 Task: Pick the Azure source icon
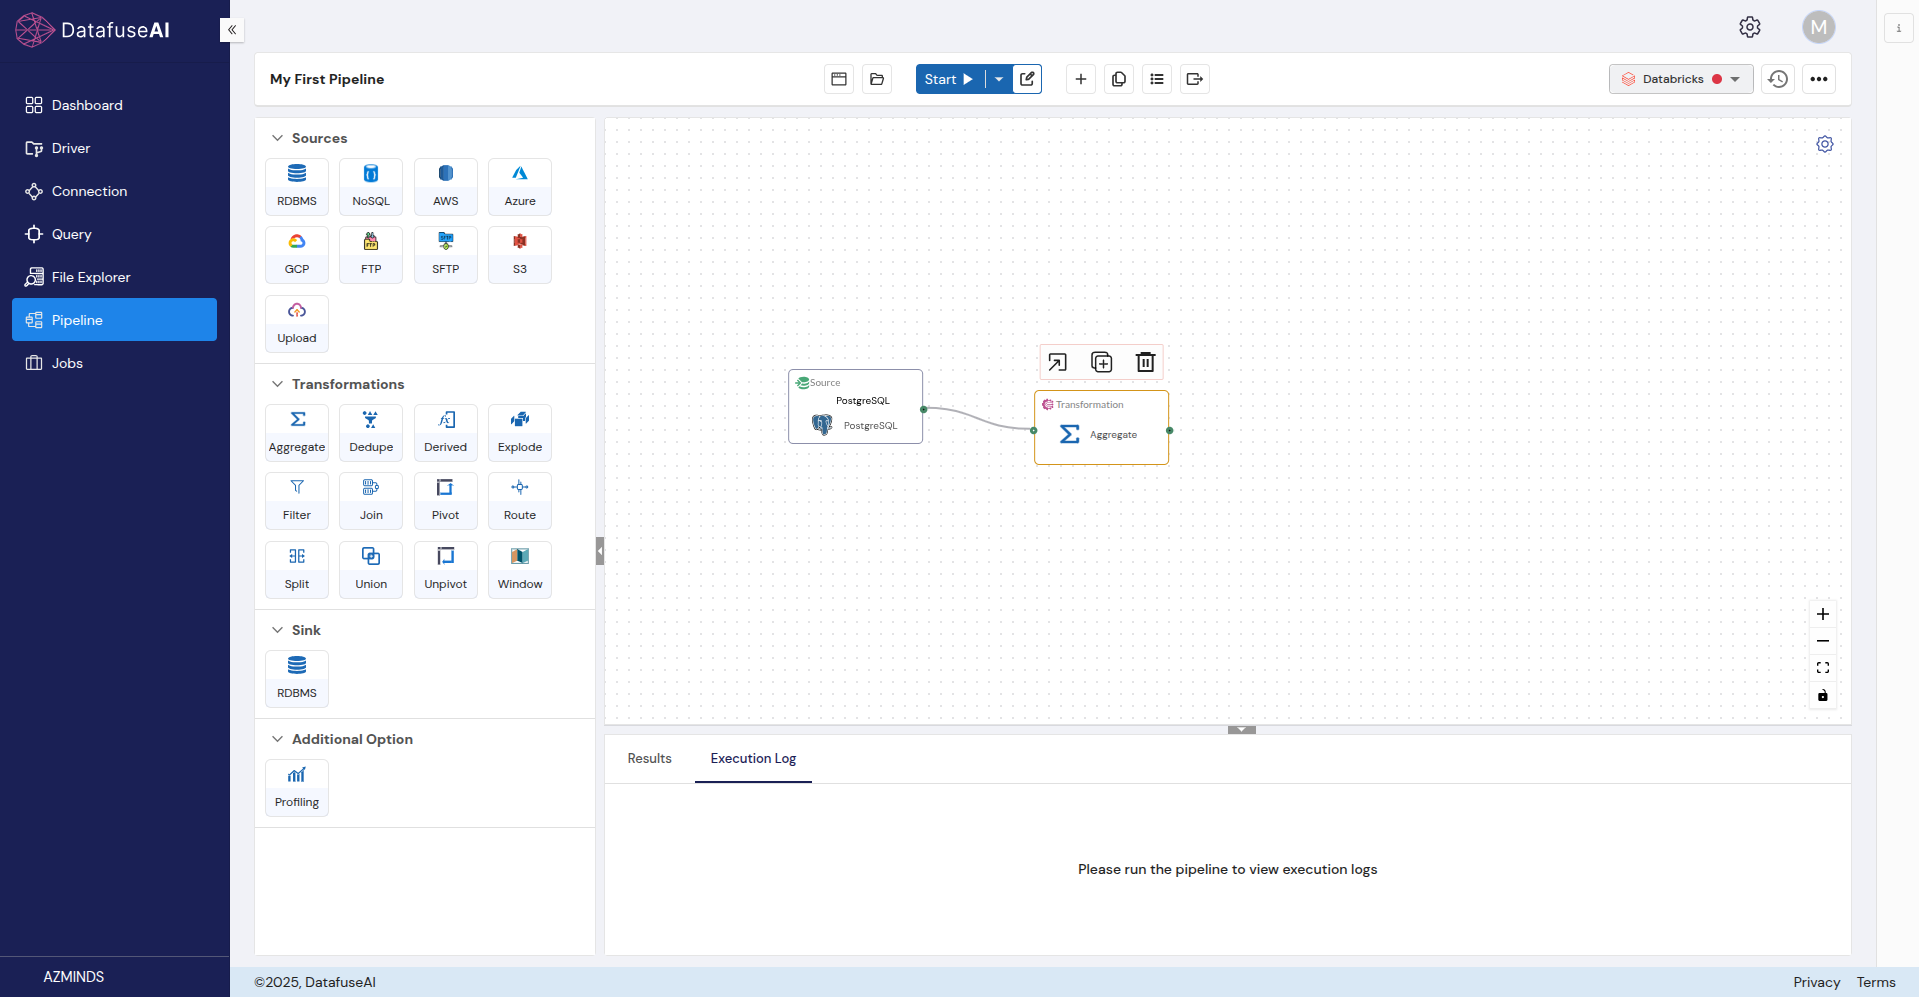520,186
